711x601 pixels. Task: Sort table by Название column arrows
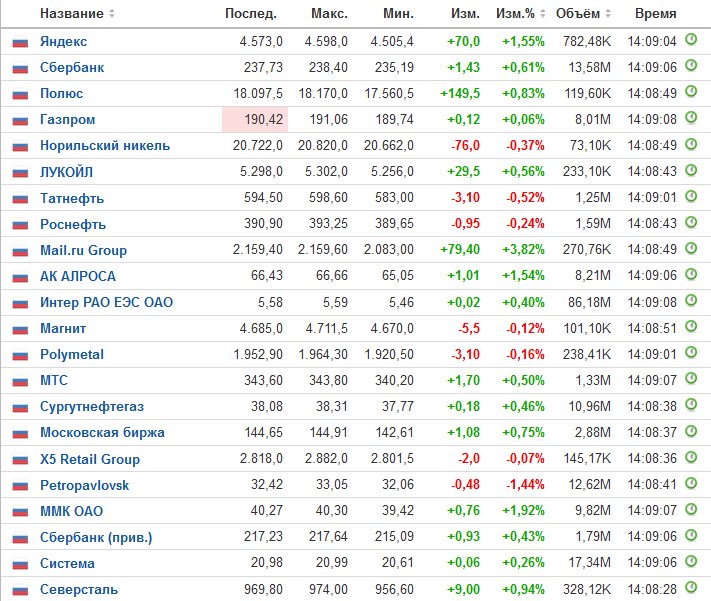(112, 14)
